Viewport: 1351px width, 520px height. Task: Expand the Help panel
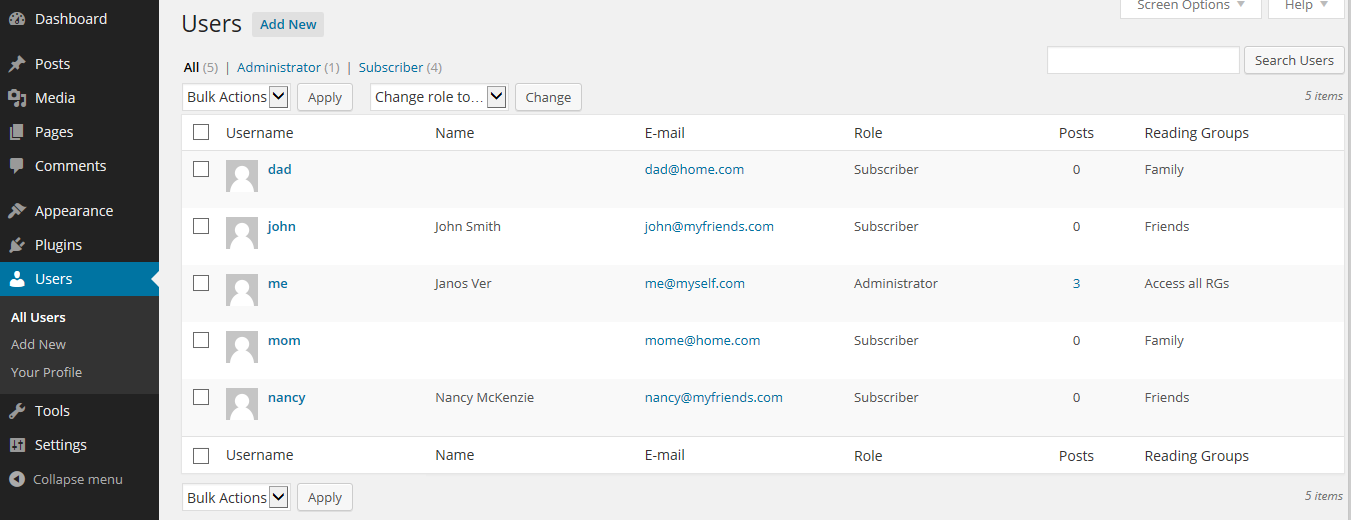pos(1306,6)
